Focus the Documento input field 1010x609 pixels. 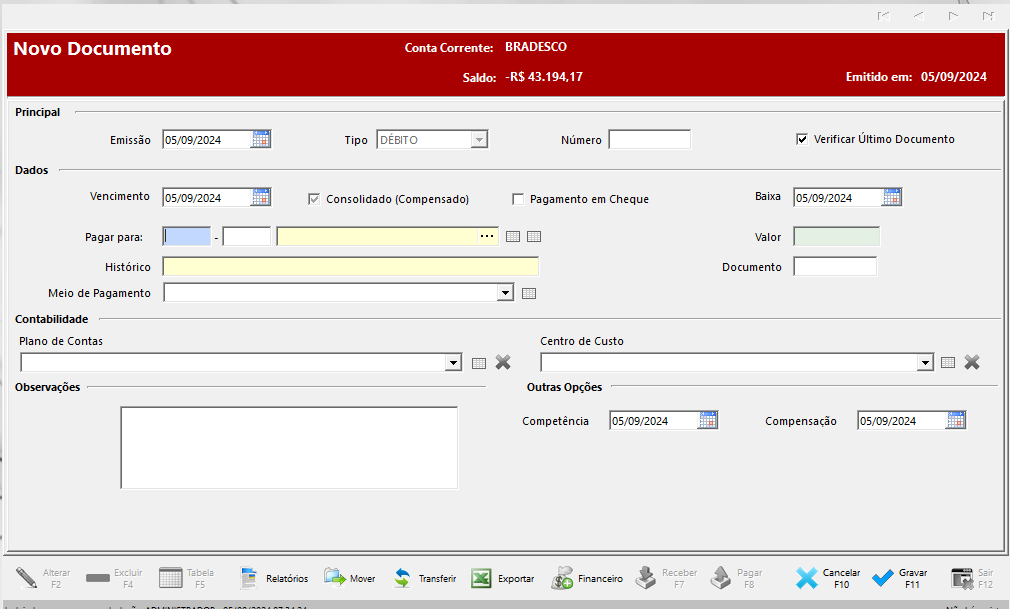(835, 266)
